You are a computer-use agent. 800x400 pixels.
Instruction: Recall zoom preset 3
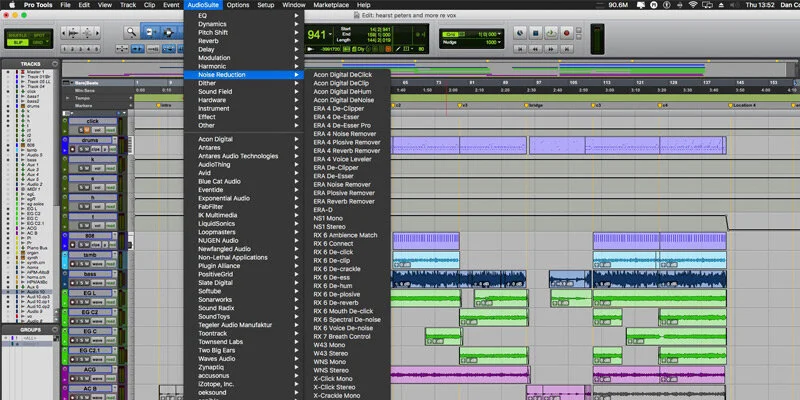click(81, 49)
